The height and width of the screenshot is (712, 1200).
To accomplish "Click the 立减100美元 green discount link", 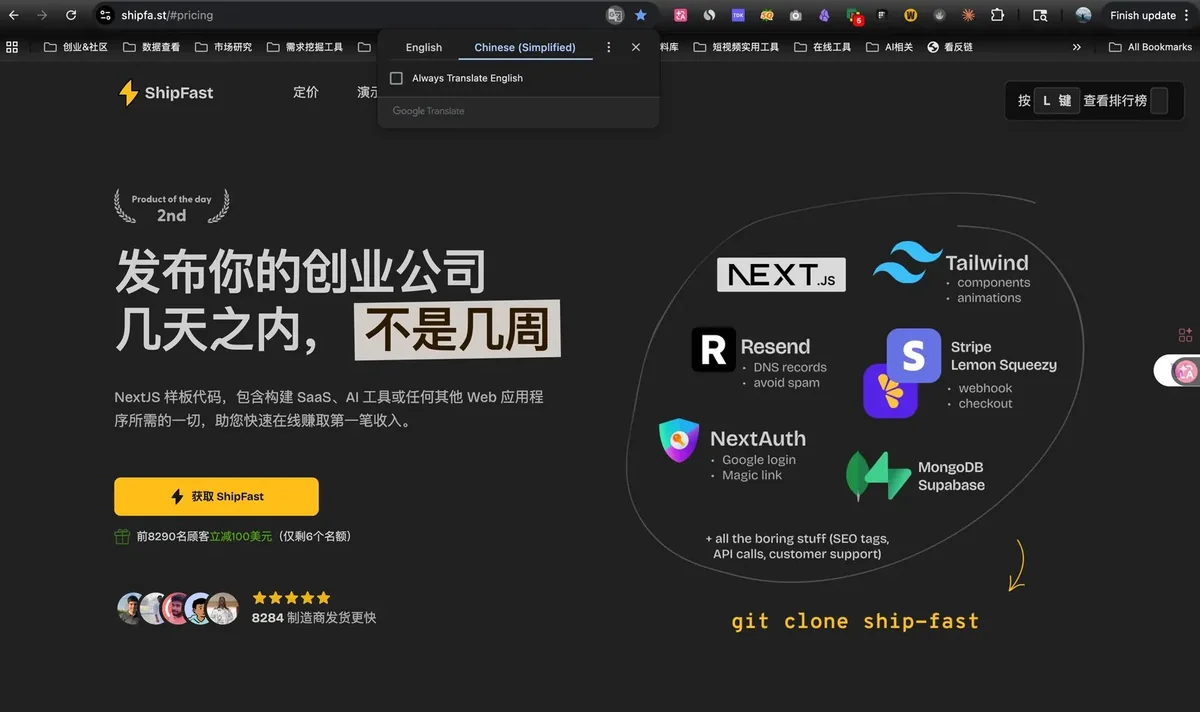I will (241, 537).
